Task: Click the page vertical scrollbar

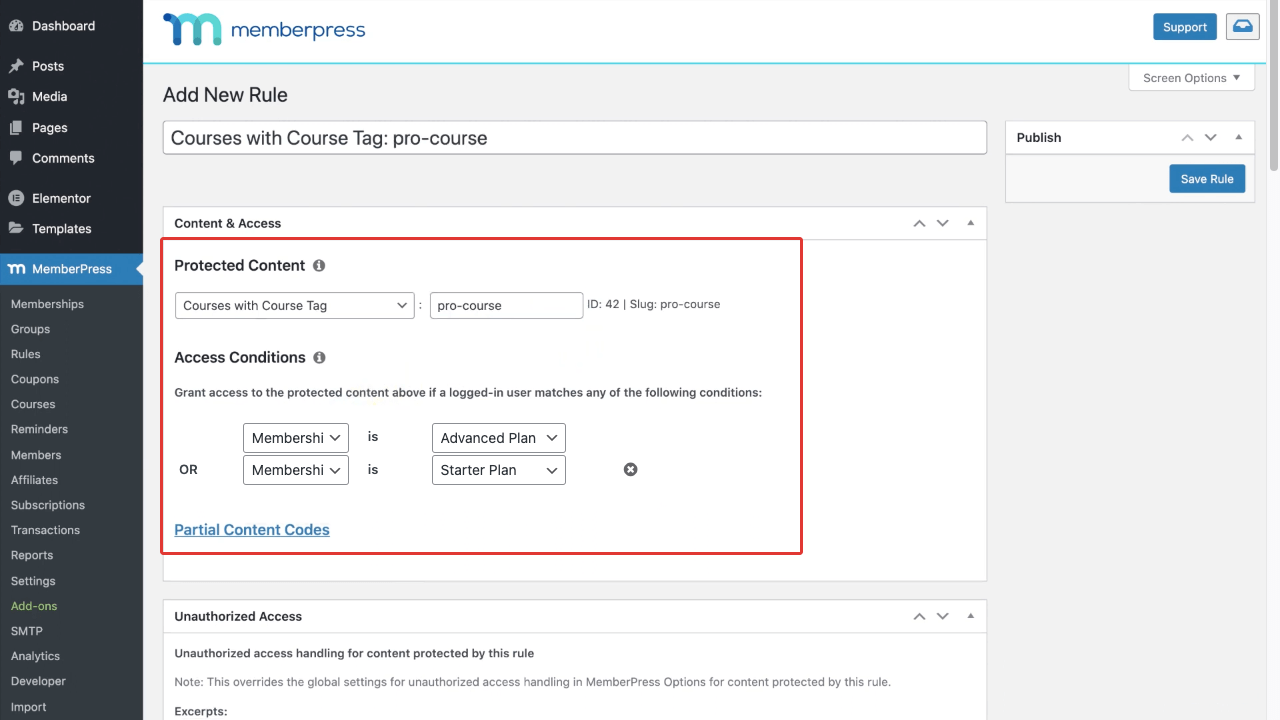Action: coord(1274,85)
